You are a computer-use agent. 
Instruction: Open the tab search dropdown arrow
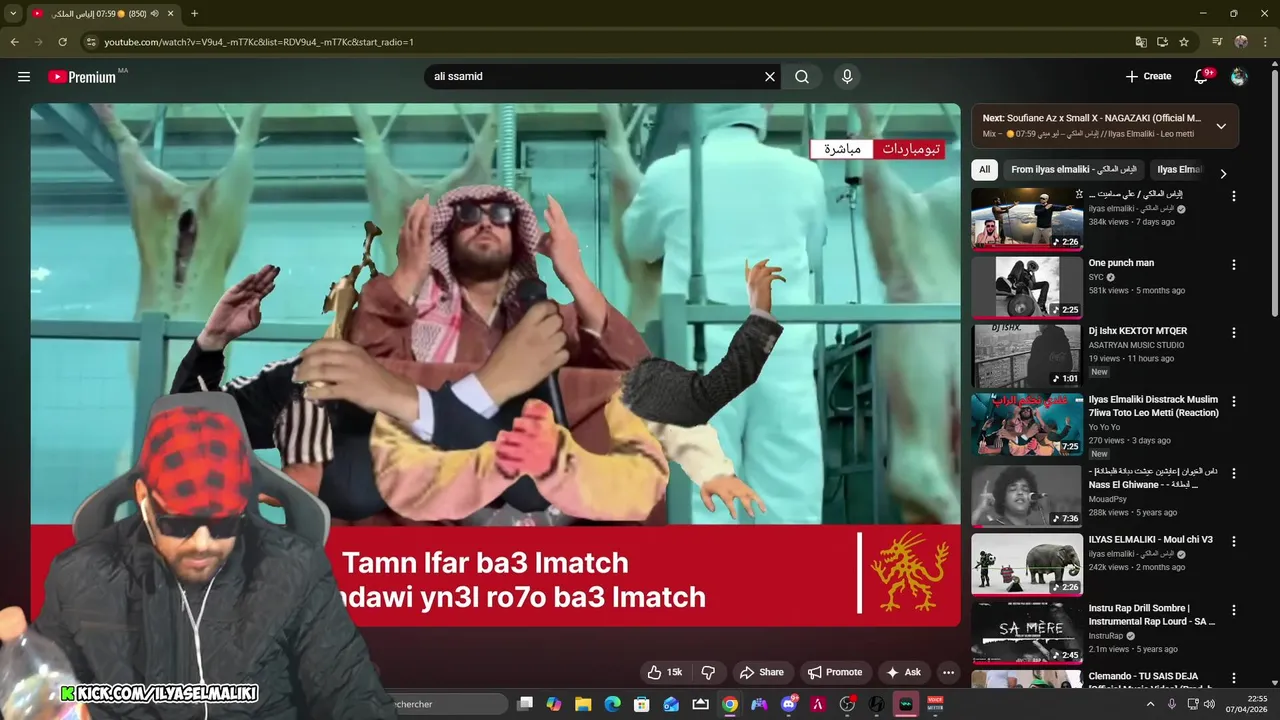click(x=13, y=14)
